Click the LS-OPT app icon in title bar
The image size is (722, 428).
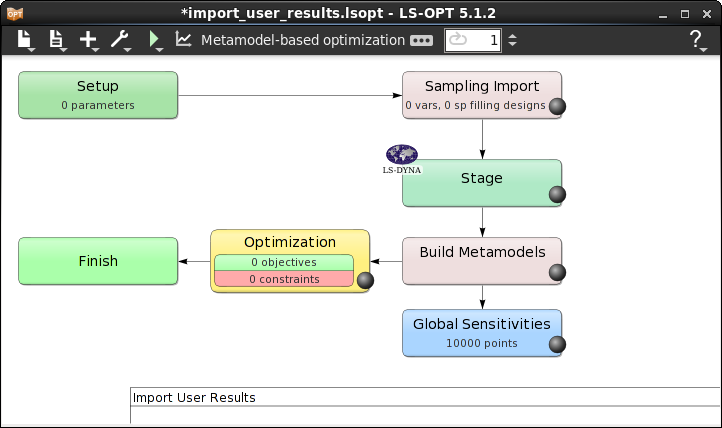[x=15, y=14]
